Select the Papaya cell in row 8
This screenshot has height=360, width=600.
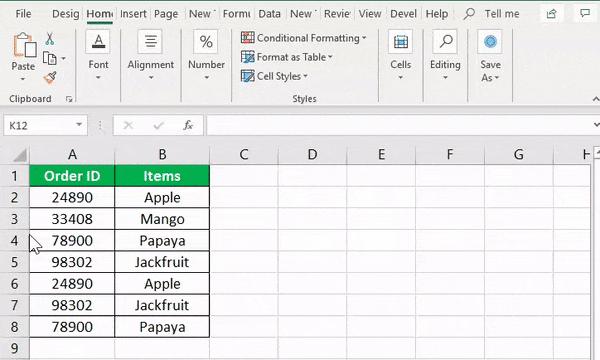(x=162, y=327)
